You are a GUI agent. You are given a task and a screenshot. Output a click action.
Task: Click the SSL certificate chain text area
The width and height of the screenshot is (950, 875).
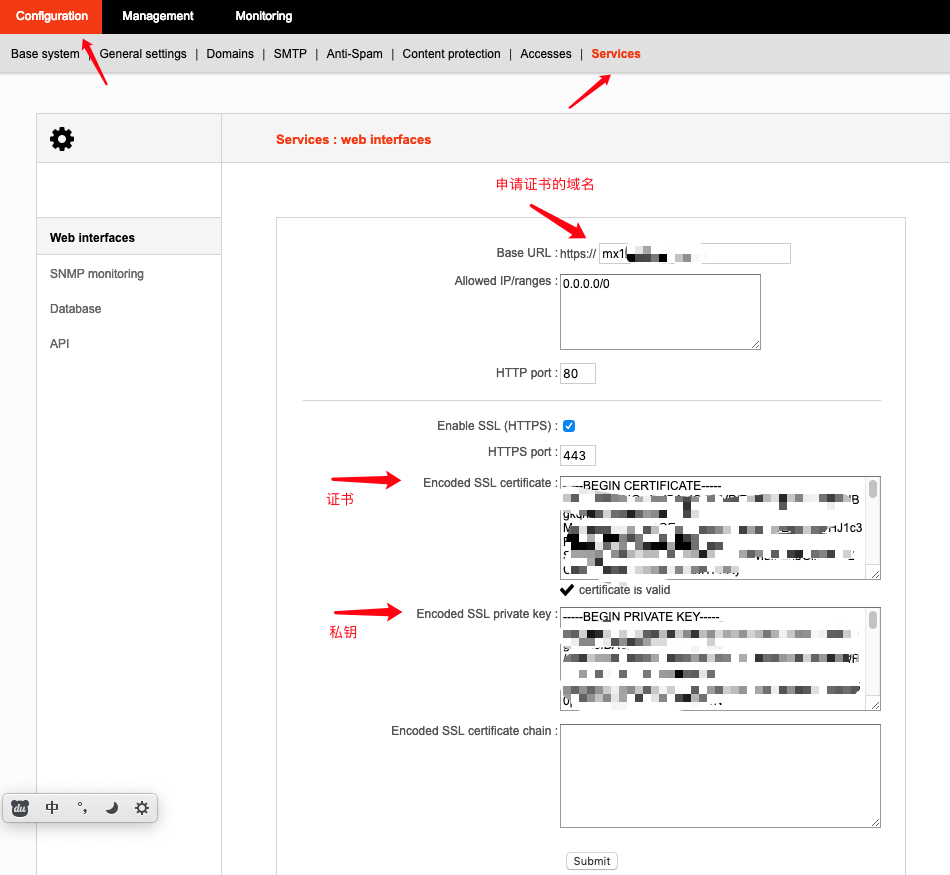(719, 776)
